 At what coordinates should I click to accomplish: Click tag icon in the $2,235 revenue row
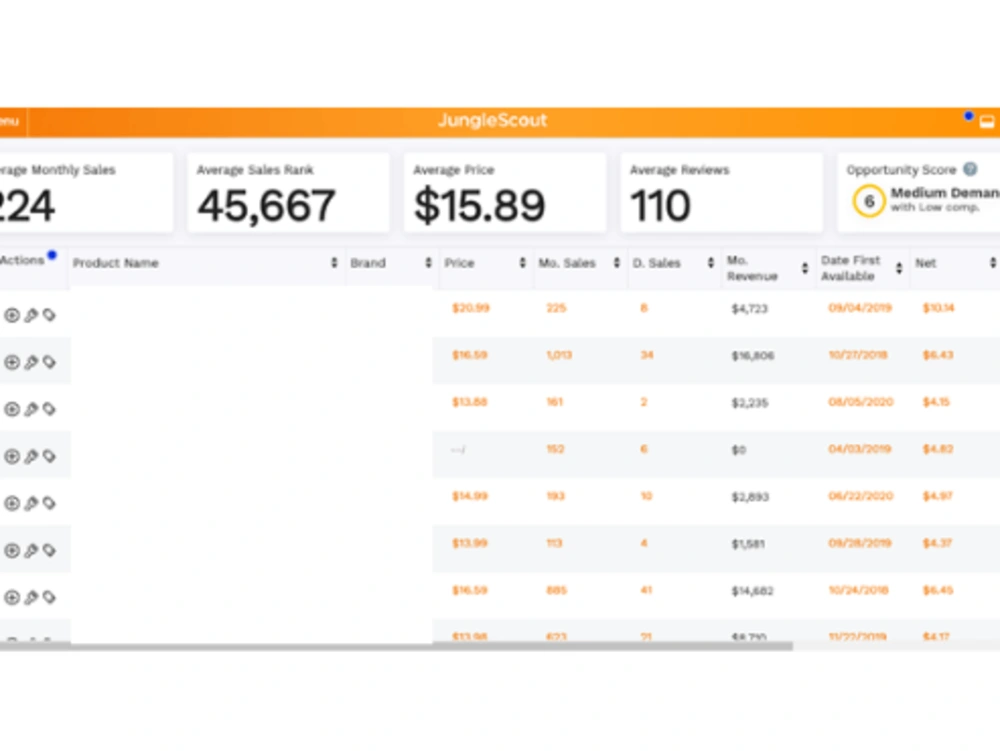point(49,409)
